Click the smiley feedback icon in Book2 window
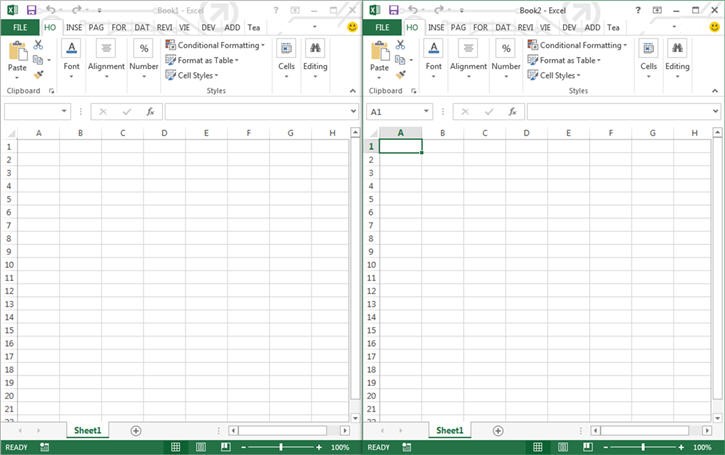 714,27
